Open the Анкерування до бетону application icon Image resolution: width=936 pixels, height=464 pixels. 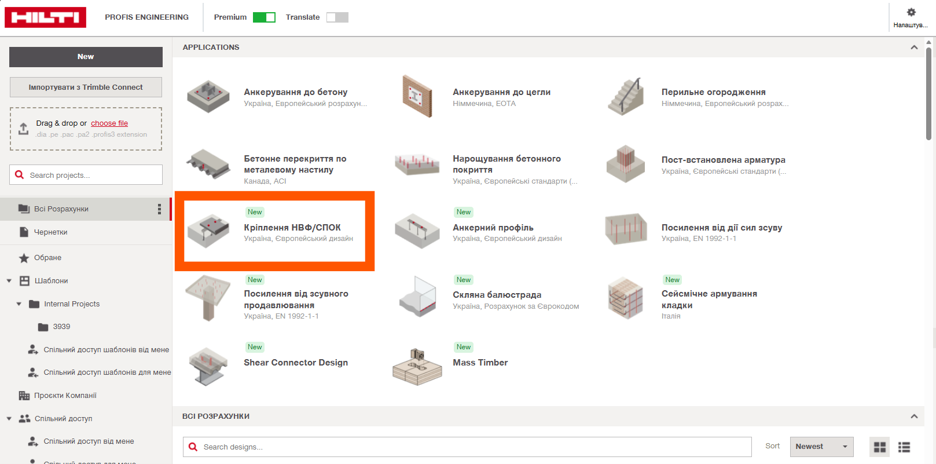tap(207, 97)
